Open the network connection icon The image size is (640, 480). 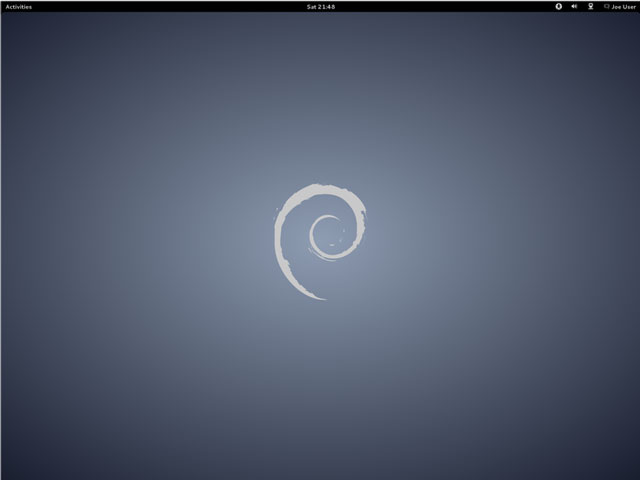tap(590, 7)
